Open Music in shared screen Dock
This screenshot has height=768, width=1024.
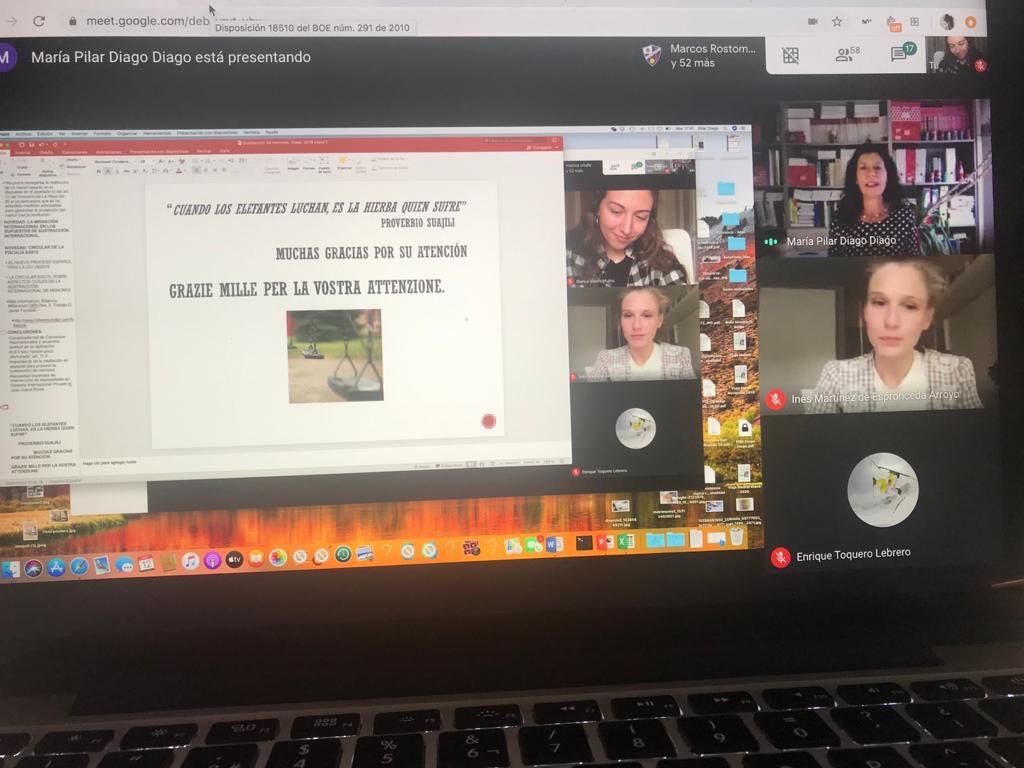(190, 562)
